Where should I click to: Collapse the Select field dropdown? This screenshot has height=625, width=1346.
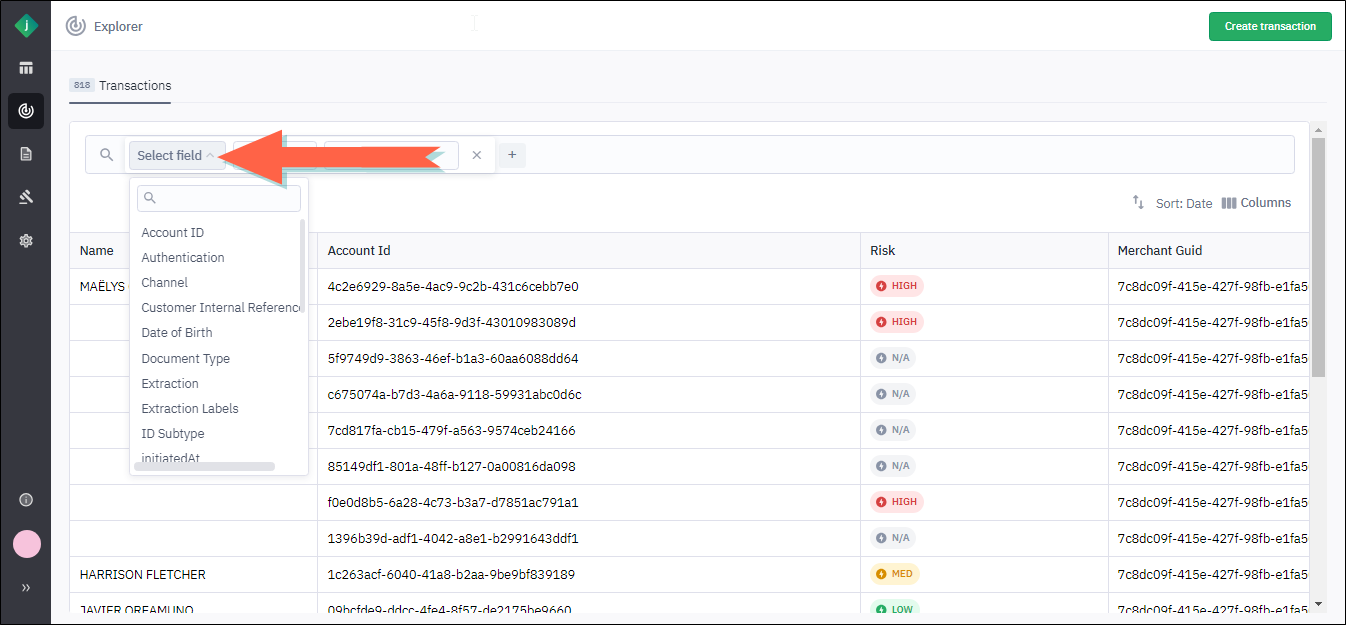(x=176, y=155)
